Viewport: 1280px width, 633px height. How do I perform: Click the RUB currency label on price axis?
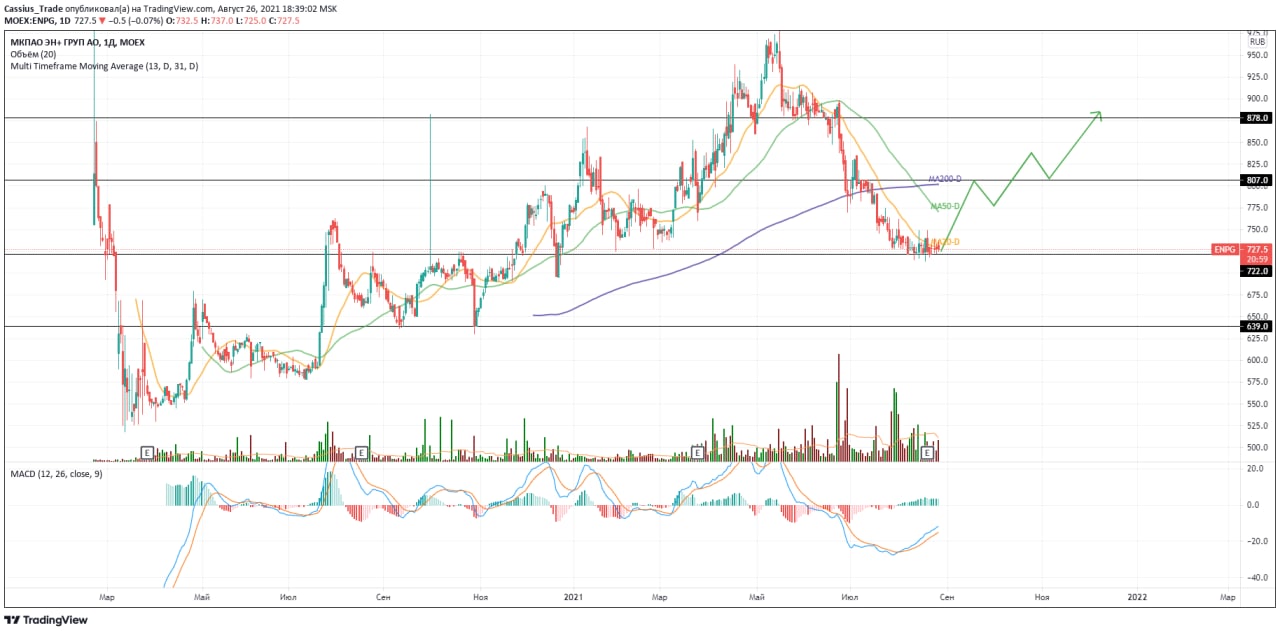[1257, 42]
